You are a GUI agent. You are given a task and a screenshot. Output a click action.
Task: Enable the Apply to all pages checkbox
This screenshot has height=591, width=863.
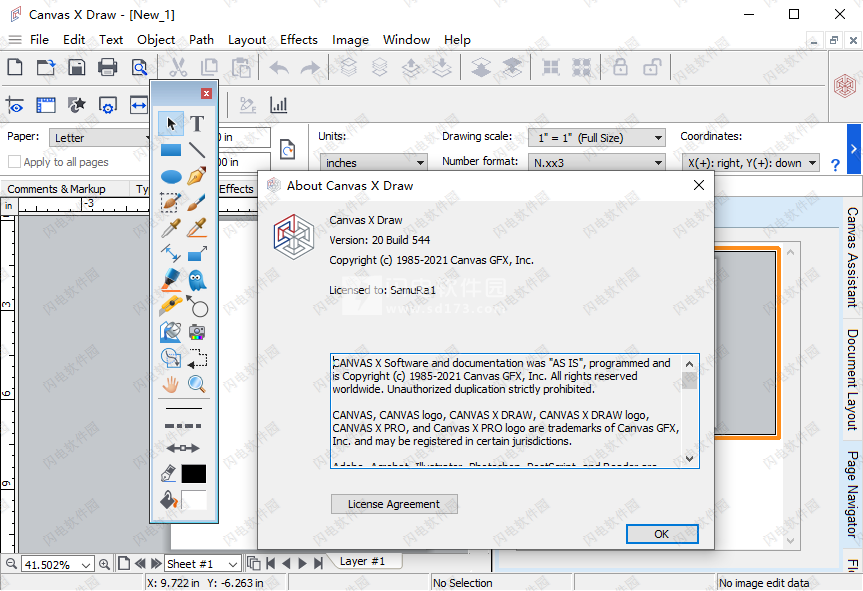[14, 162]
